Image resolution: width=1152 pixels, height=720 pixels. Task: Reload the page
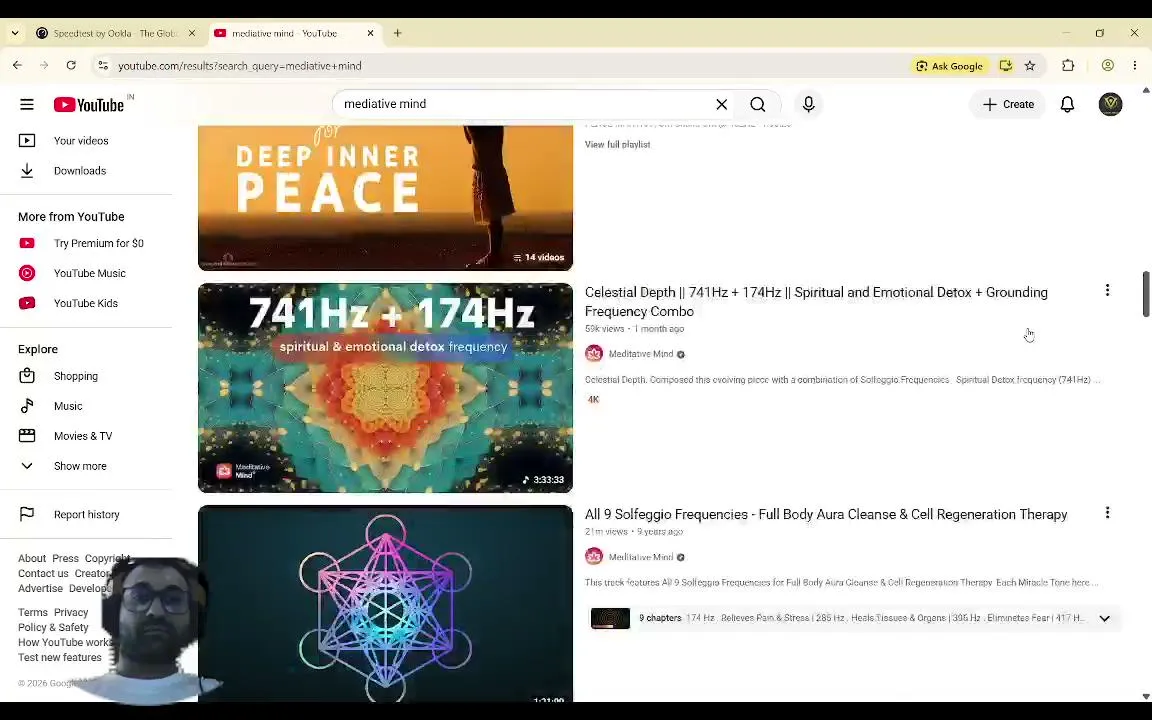(71, 65)
